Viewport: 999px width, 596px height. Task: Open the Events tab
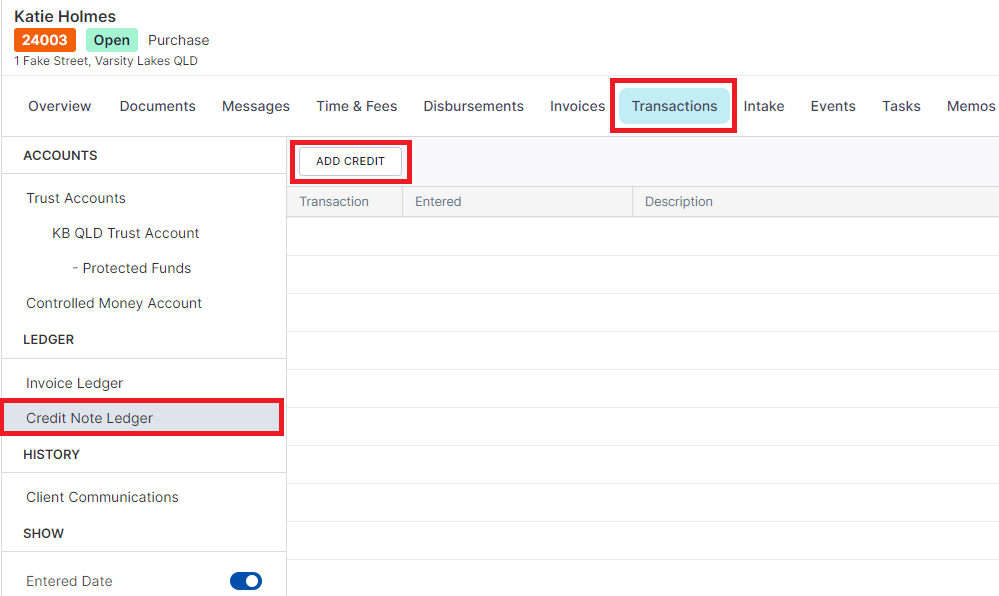tap(833, 106)
